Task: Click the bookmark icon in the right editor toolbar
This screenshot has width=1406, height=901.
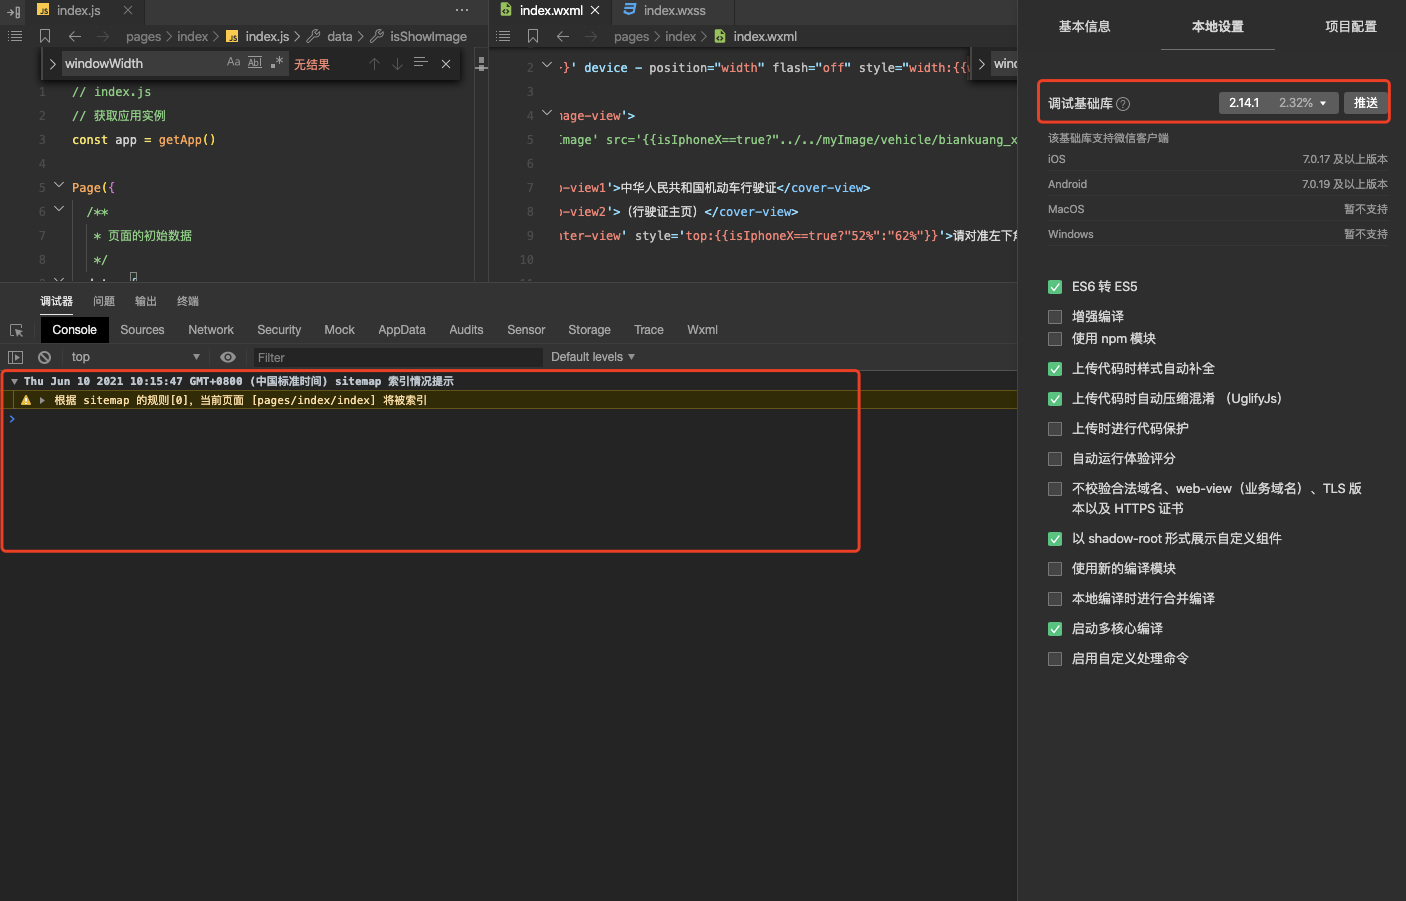Action: 533,36
